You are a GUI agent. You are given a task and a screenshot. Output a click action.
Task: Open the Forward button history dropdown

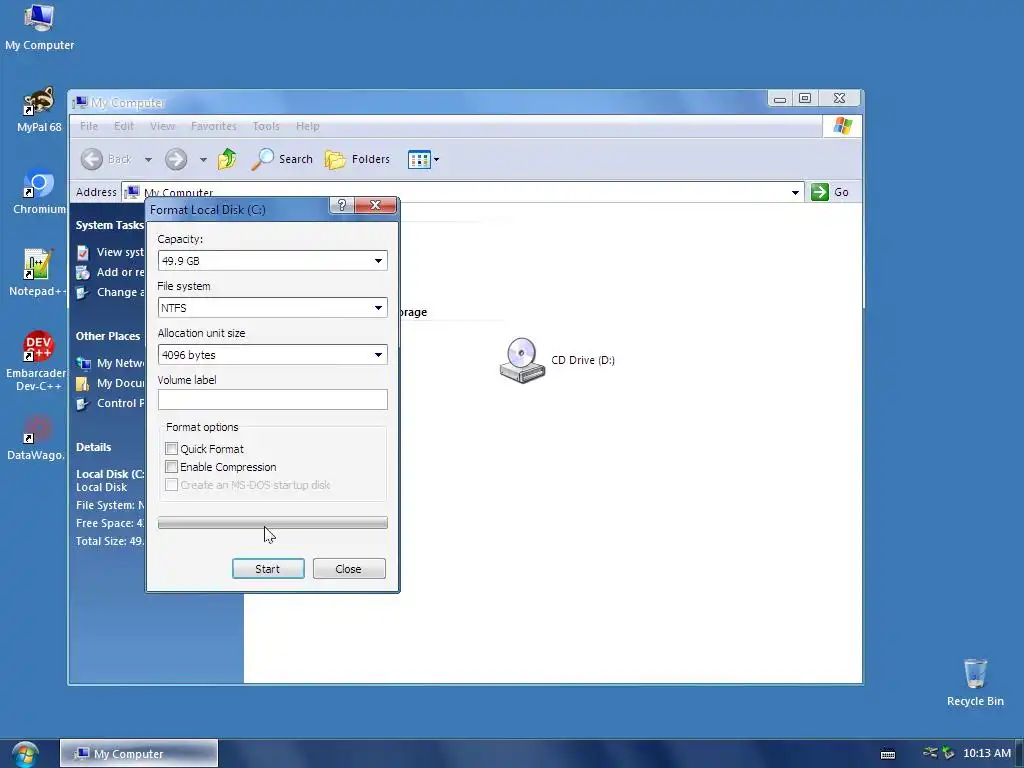coord(203,159)
